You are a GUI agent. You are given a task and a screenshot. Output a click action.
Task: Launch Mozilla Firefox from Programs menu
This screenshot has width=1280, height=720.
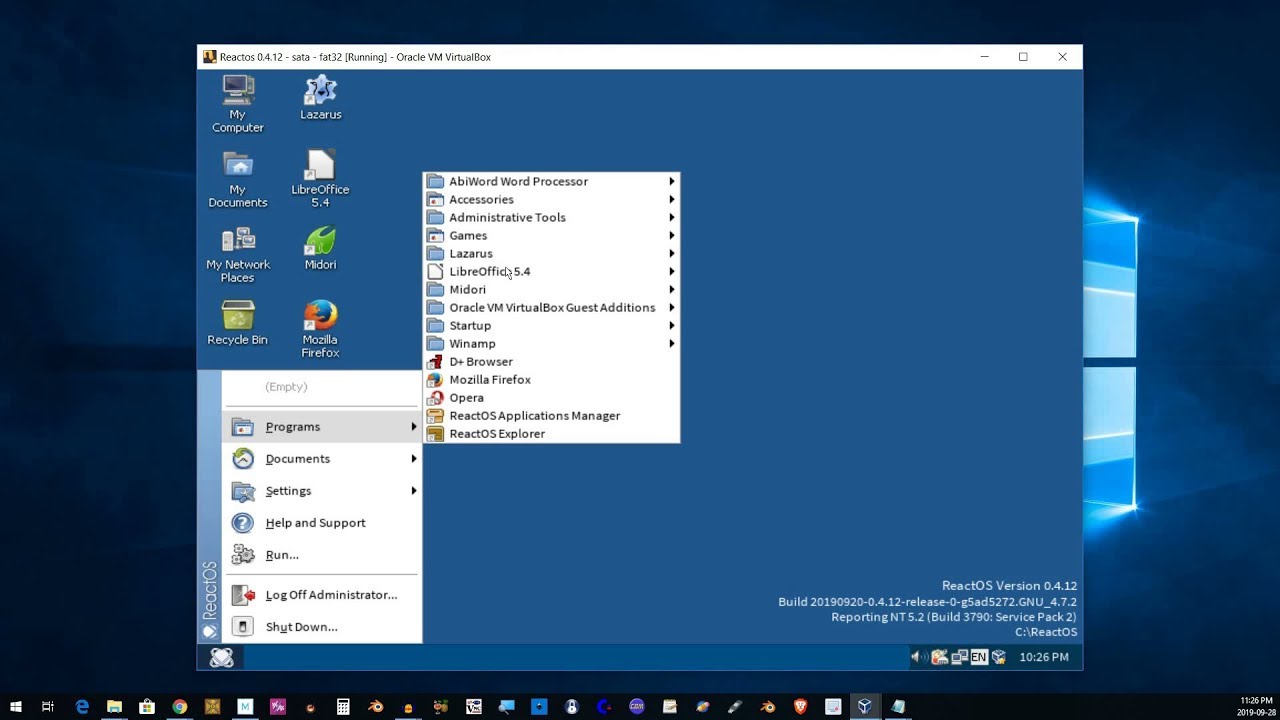(x=551, y=380)
